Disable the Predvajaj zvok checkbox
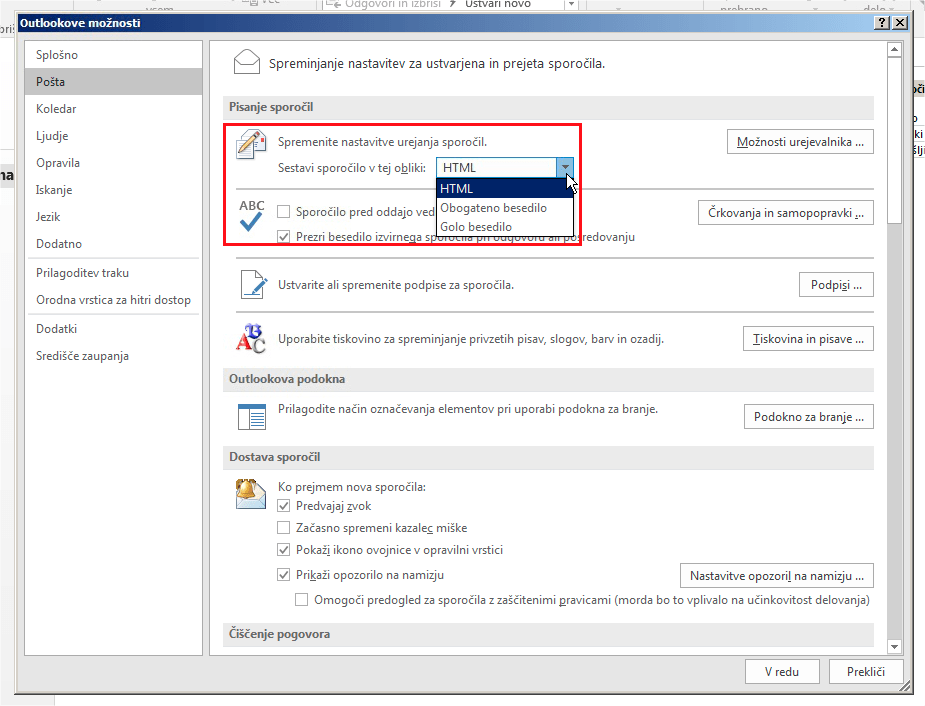925x706 pixels. [x=284, y=506]
